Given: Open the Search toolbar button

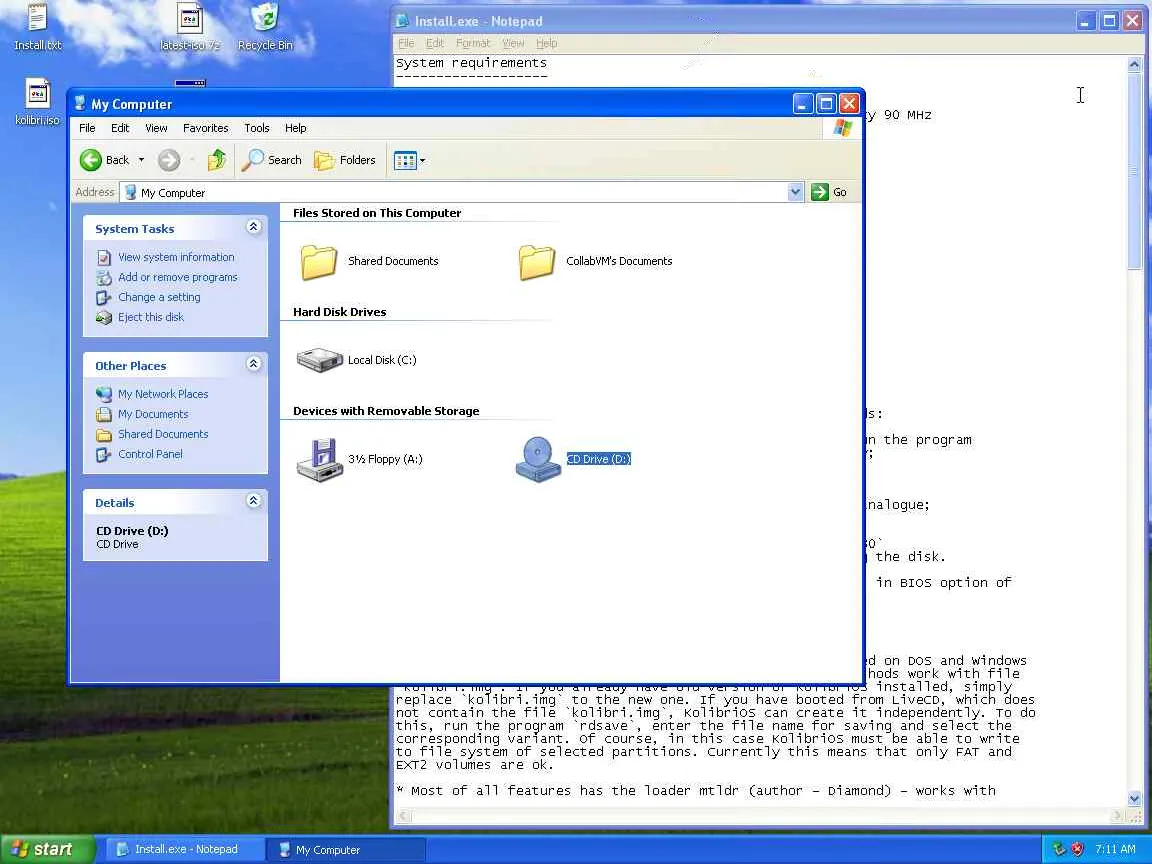Looking at the screenshot, I should (272, 159).
